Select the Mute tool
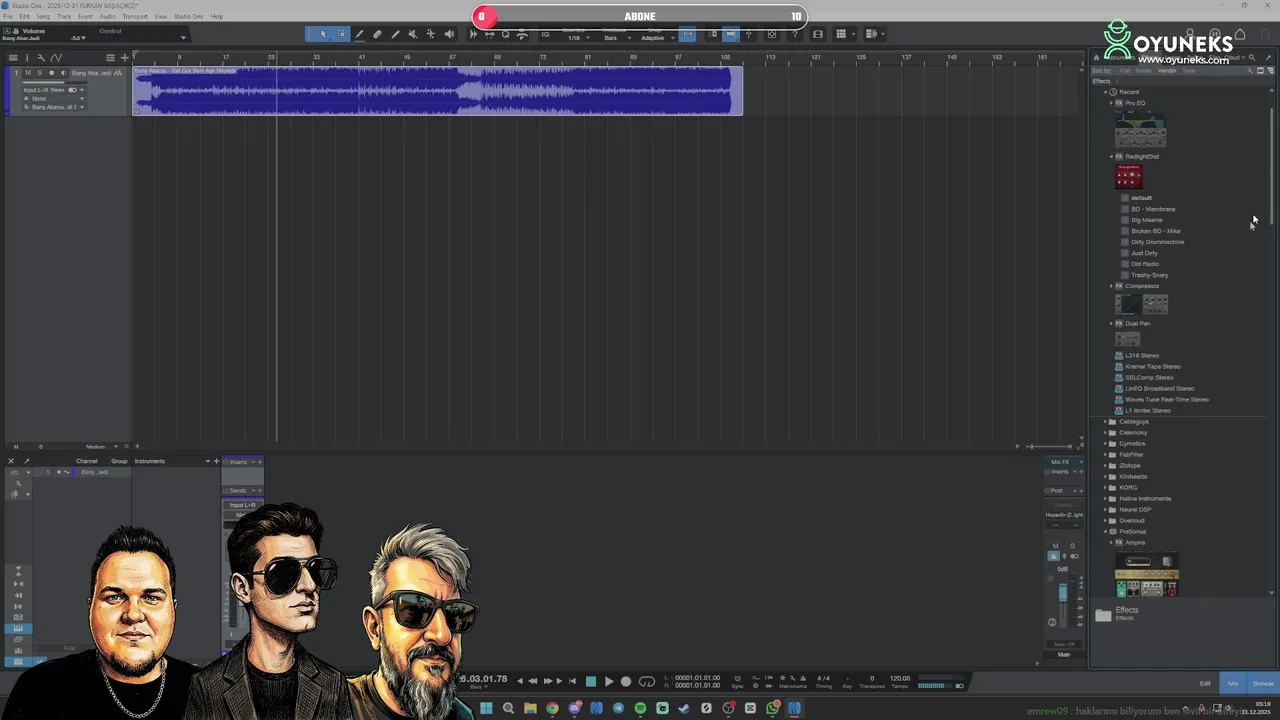This screenshot has width=1280, height=720. [413, 34]
